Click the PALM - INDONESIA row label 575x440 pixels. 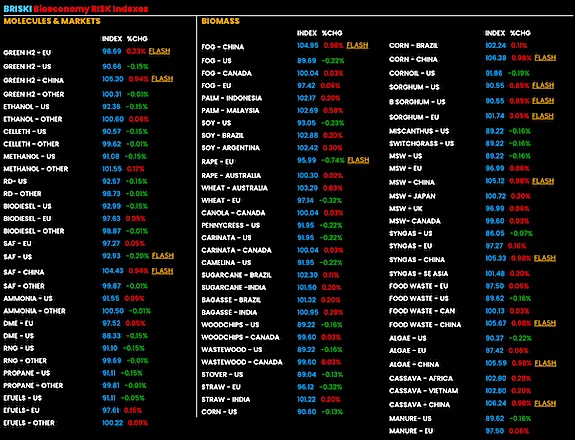click(x=232, y=98)
